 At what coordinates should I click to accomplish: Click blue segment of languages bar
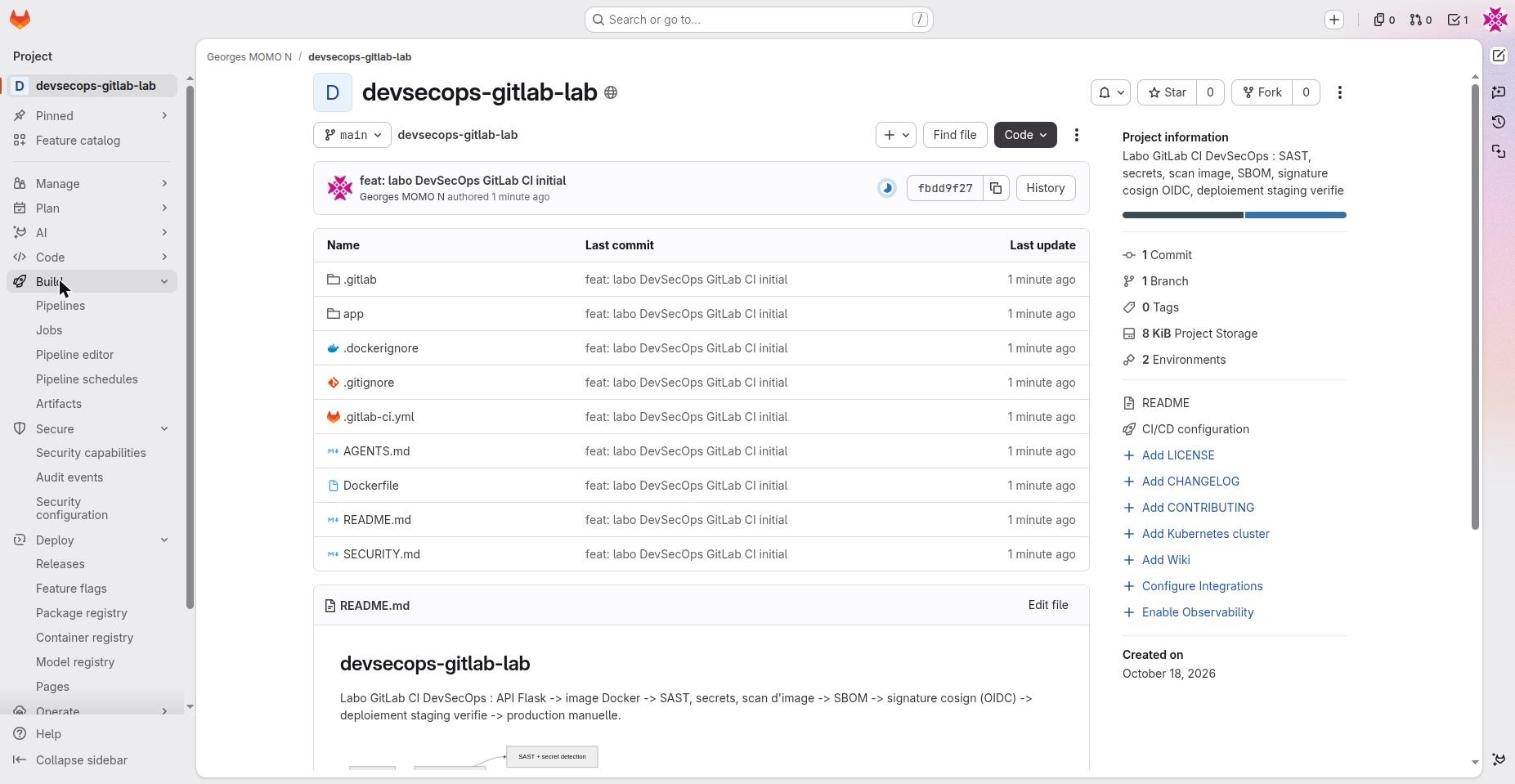(1296, 215)
